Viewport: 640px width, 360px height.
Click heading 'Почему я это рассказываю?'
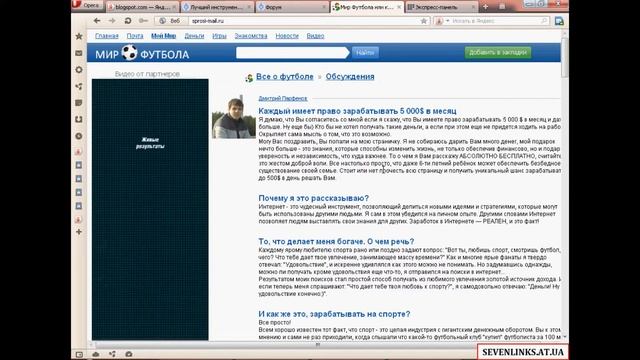pyautogui.click(x=313, y=198)
